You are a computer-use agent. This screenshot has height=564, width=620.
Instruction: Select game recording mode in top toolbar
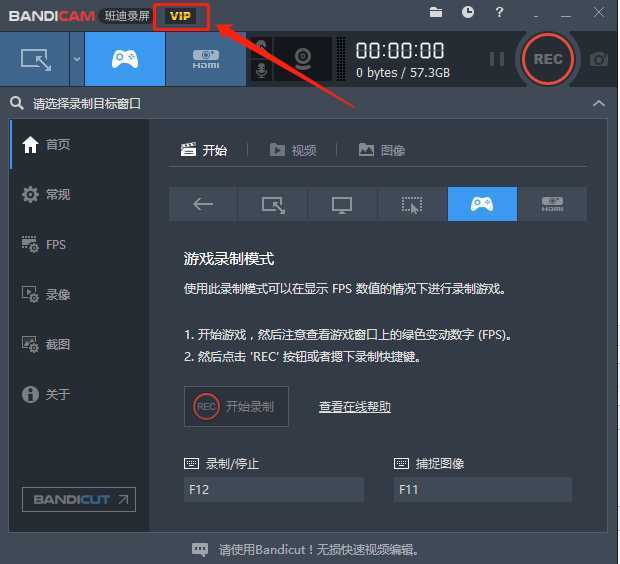125,59
